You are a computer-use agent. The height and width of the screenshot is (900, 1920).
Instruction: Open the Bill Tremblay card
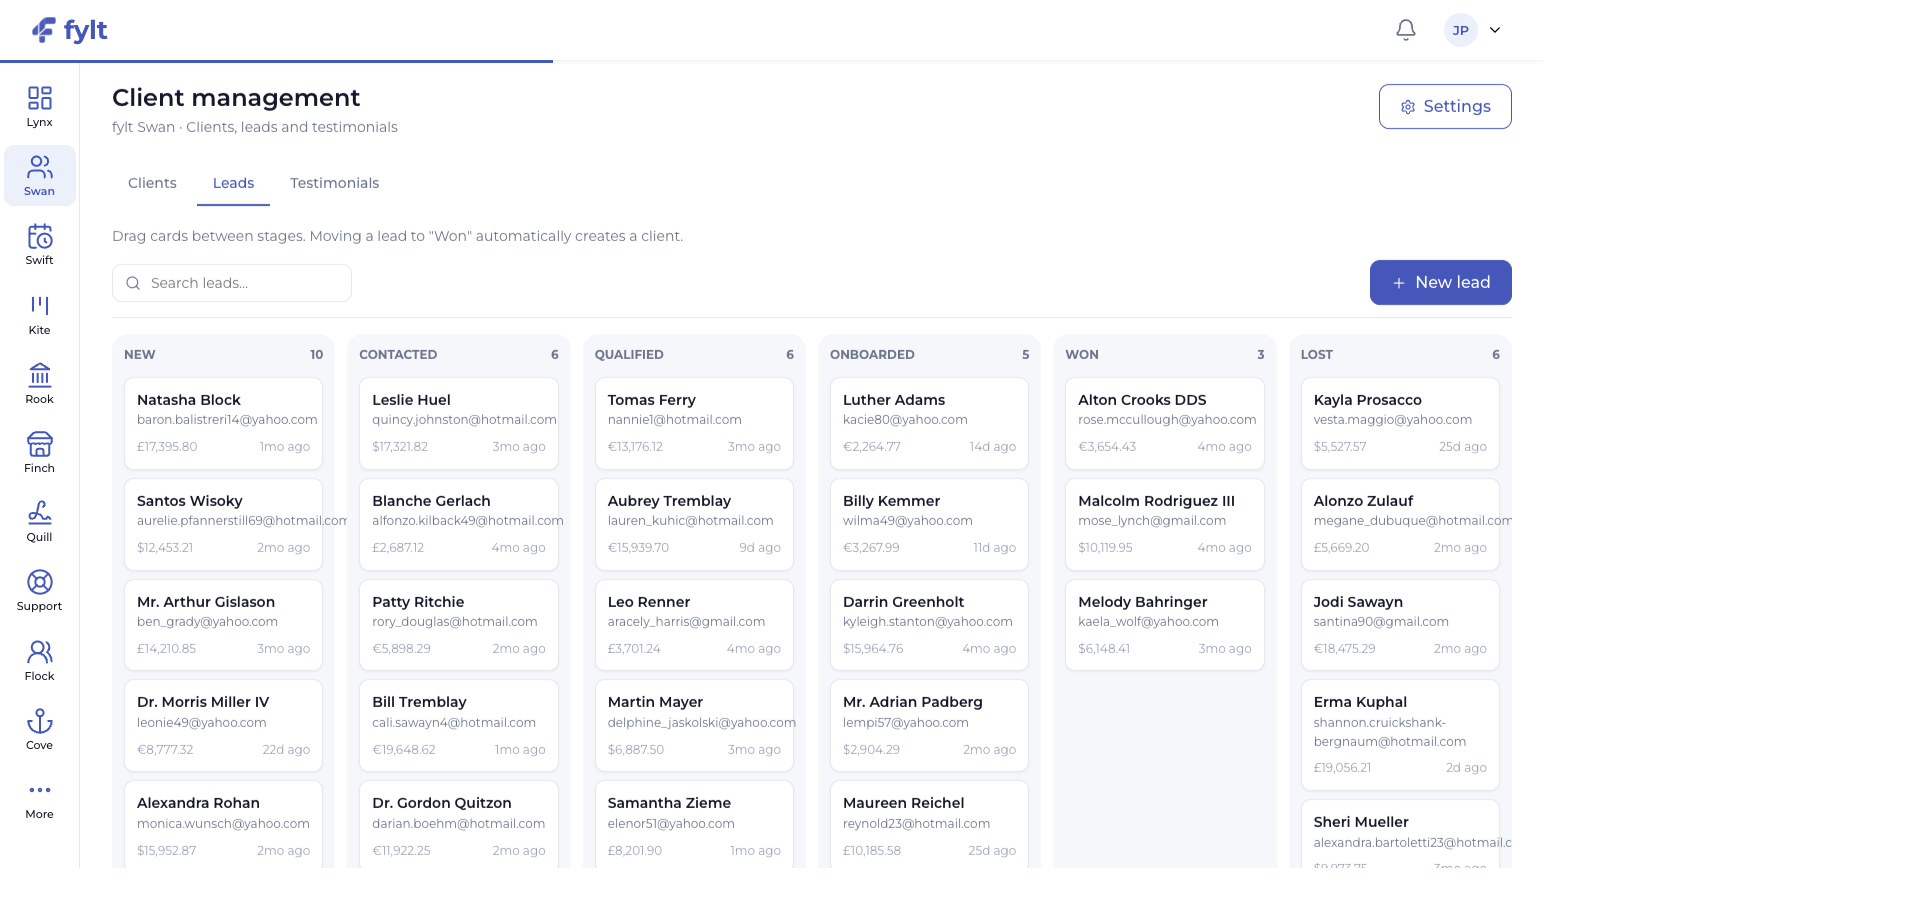tap(459, 725)
